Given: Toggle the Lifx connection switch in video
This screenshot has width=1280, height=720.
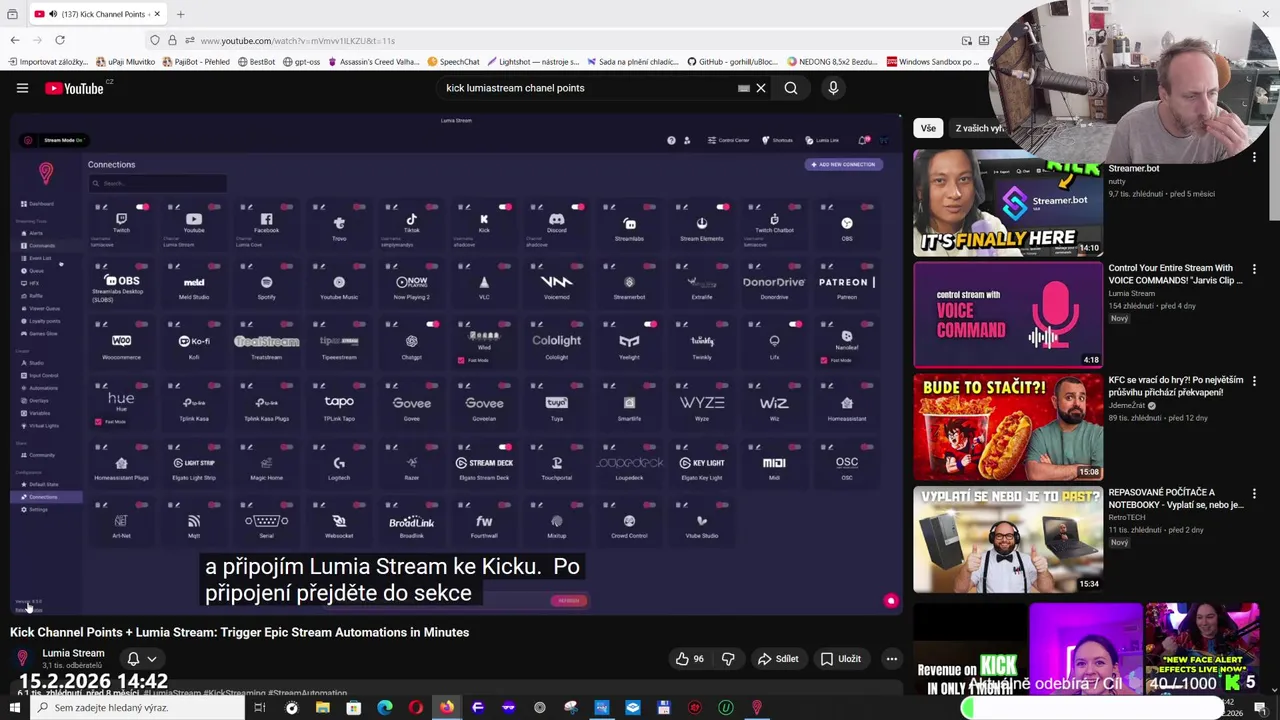Looking at the screenshot, I should coord(795,325).
